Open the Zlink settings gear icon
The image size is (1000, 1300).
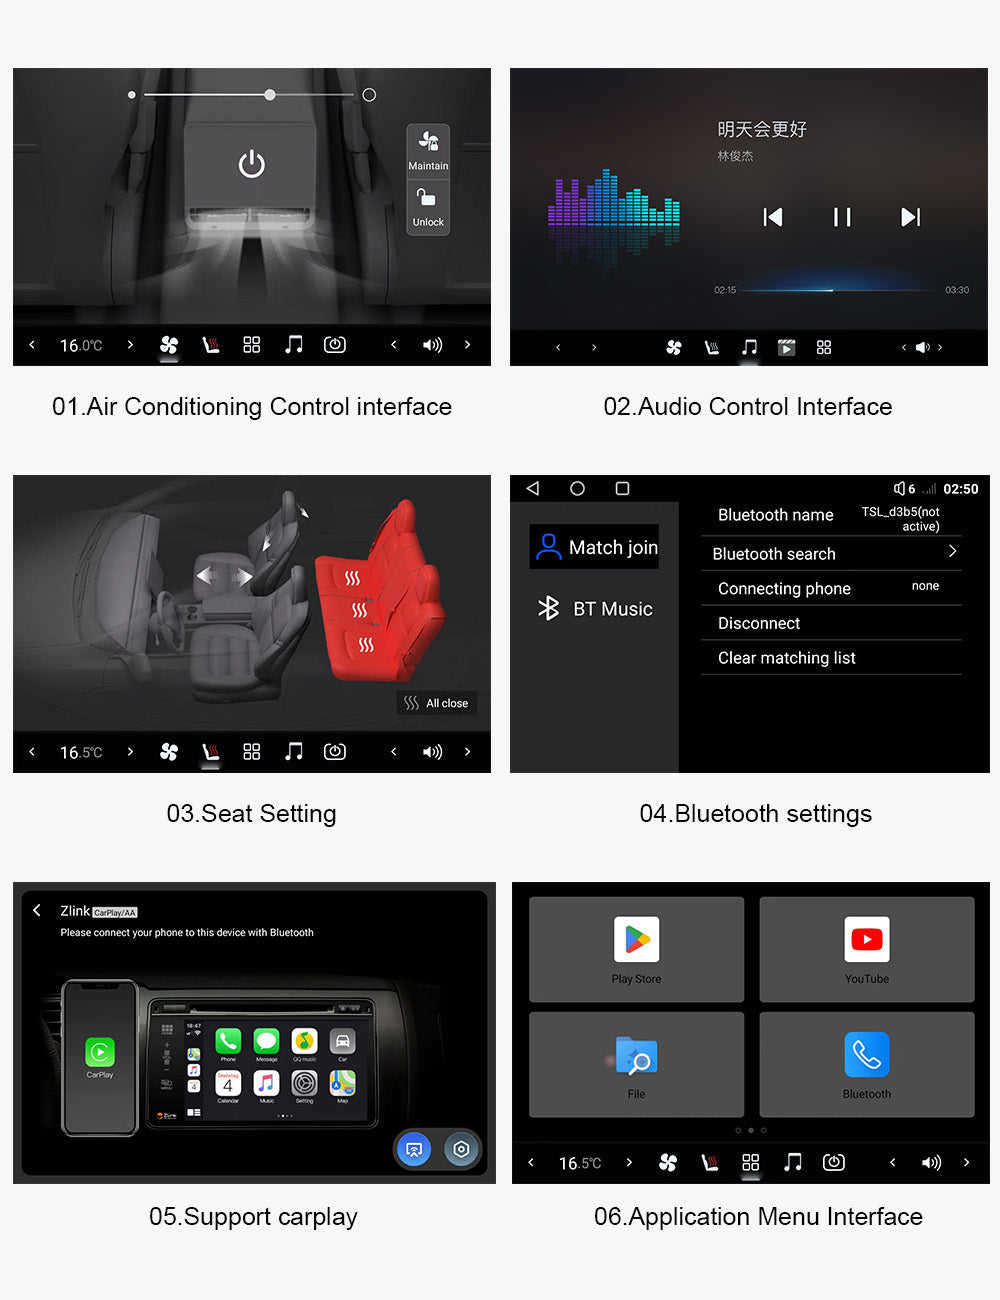[x=461, y=1149]
